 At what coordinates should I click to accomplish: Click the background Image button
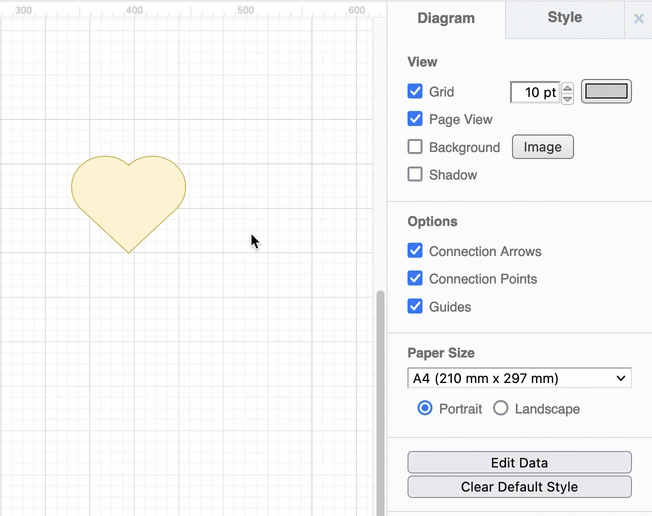pyautogui.click(x=543, y=147)
